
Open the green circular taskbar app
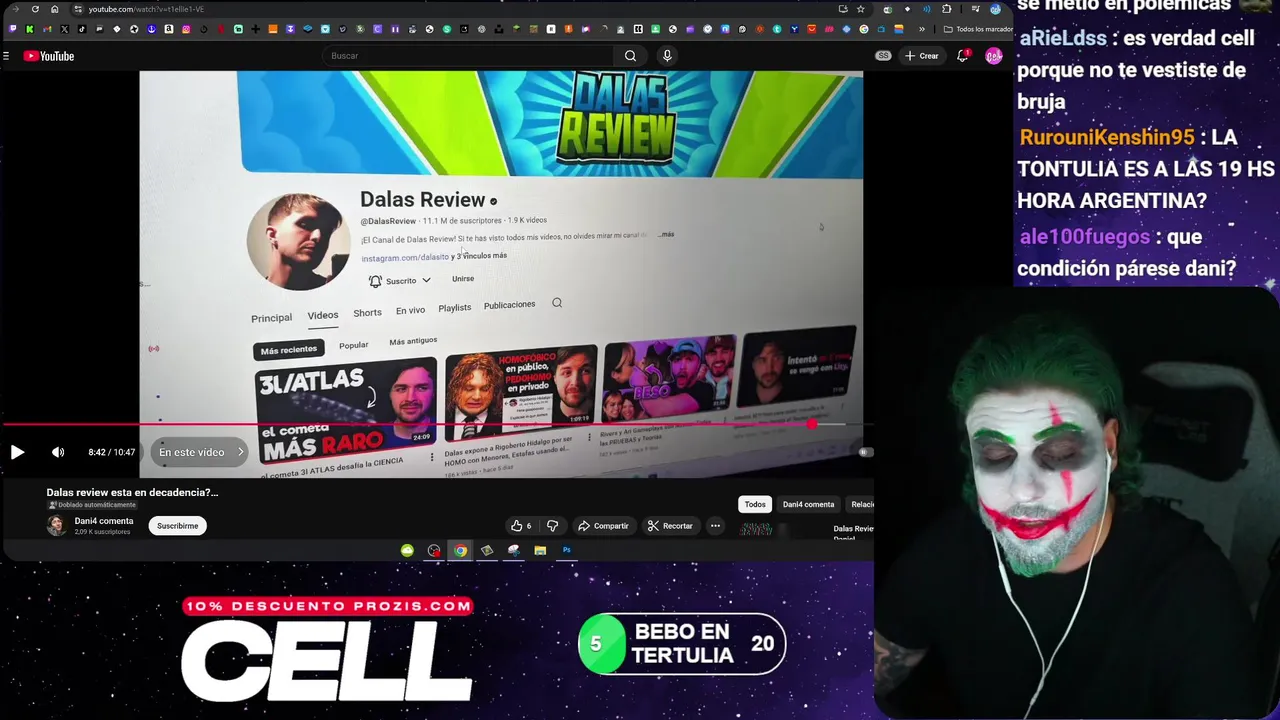407,550
